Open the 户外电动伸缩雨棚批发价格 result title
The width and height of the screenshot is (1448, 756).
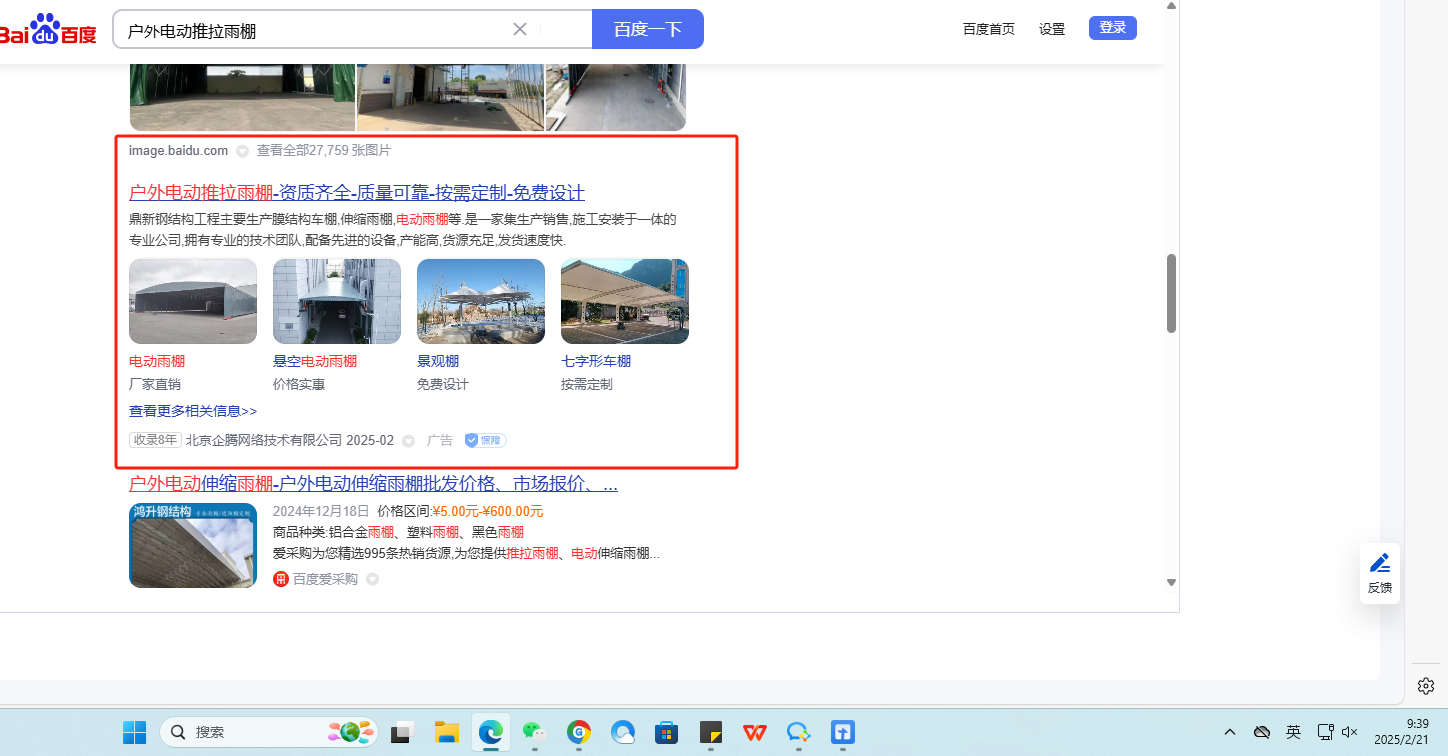(373, 484)
